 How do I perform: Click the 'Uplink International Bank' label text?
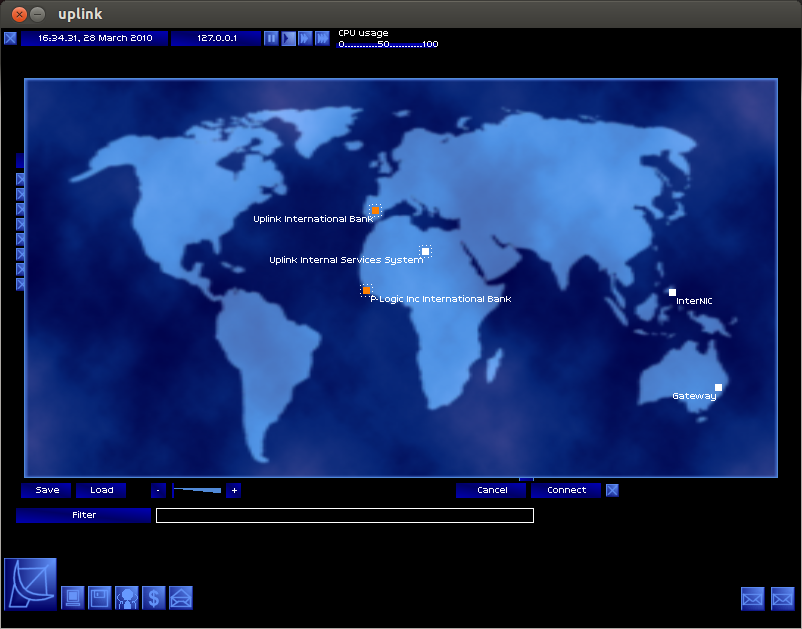tap(313, 219)
